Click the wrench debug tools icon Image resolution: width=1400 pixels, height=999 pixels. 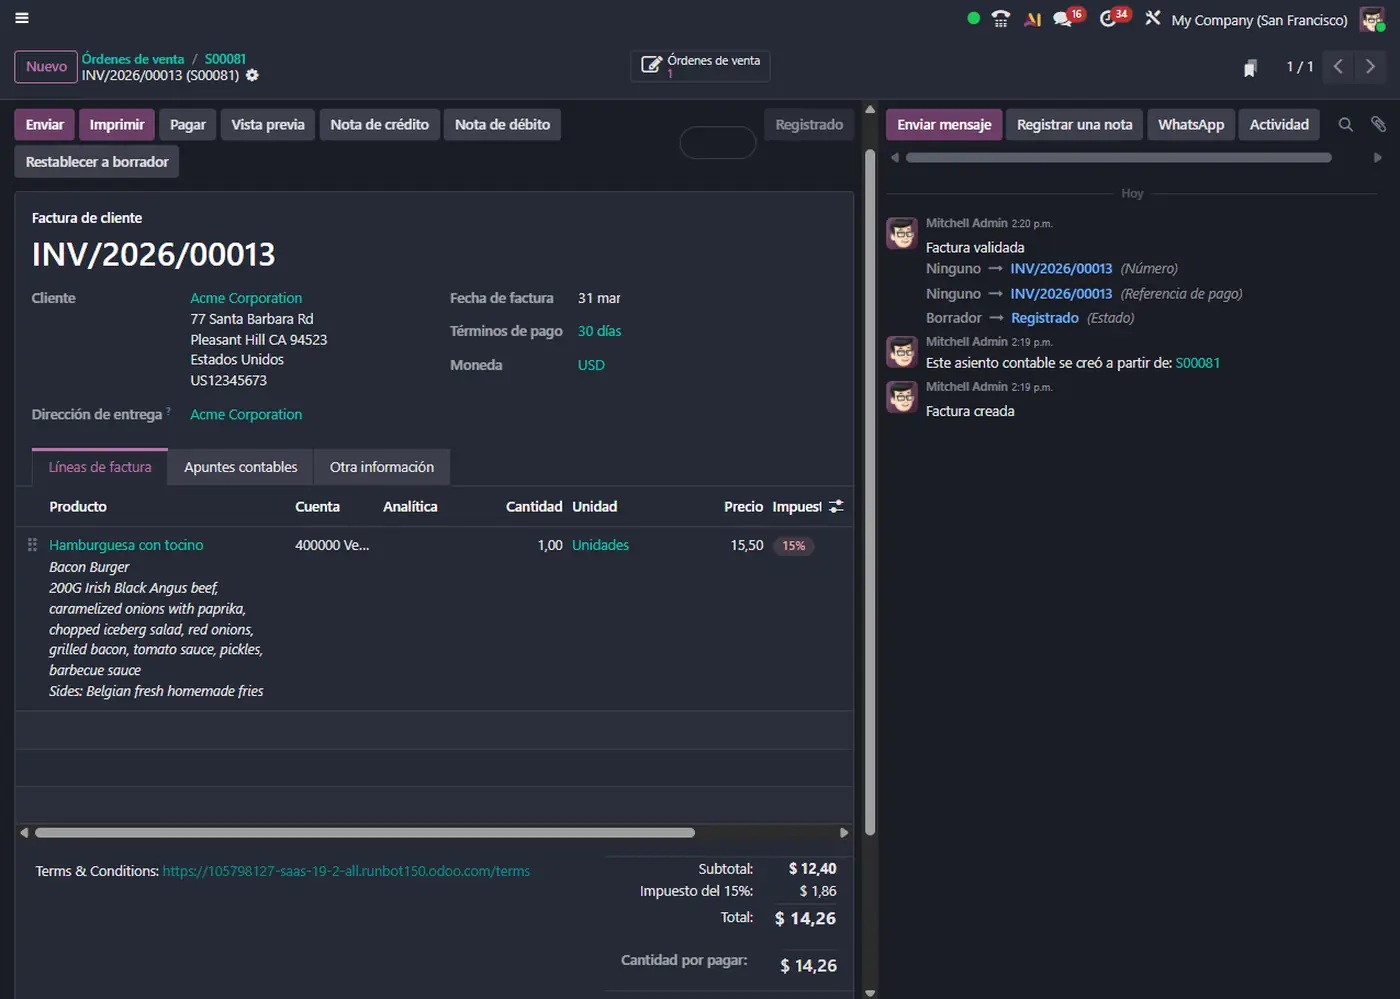(x=1153, y=18)
